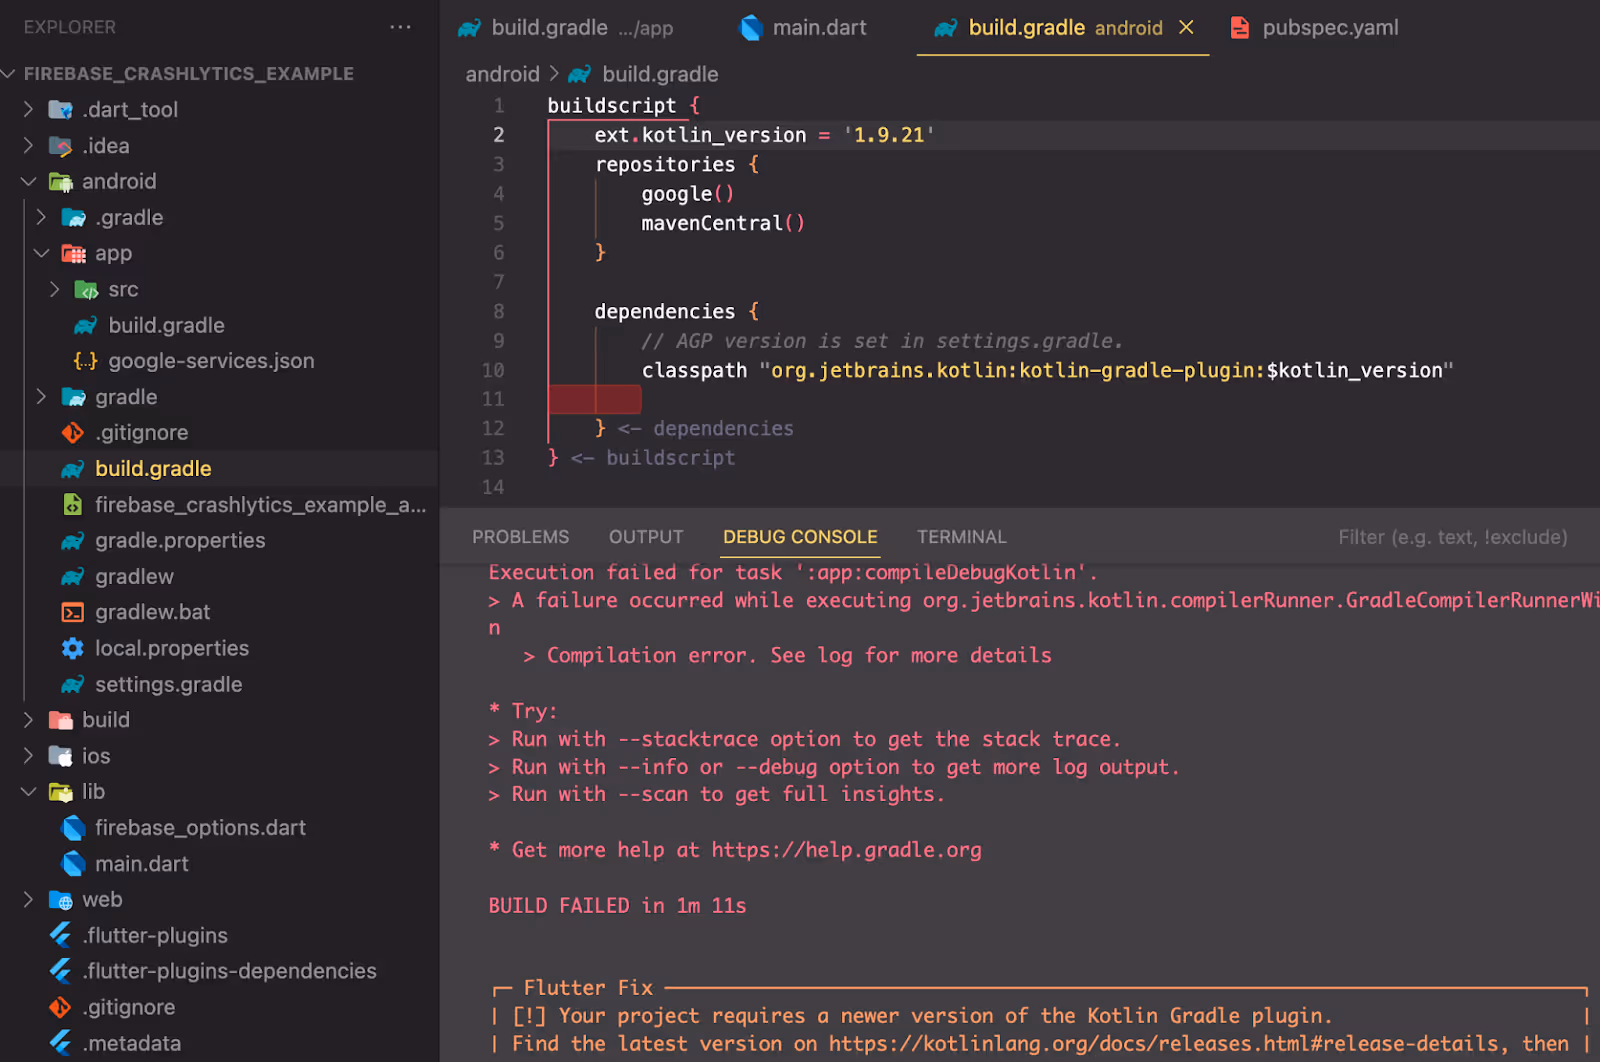This screenshot has width=1600, height=1062.
Task: Click Dart icon of main.dart in explorer
Action: [x=73, y=864]
